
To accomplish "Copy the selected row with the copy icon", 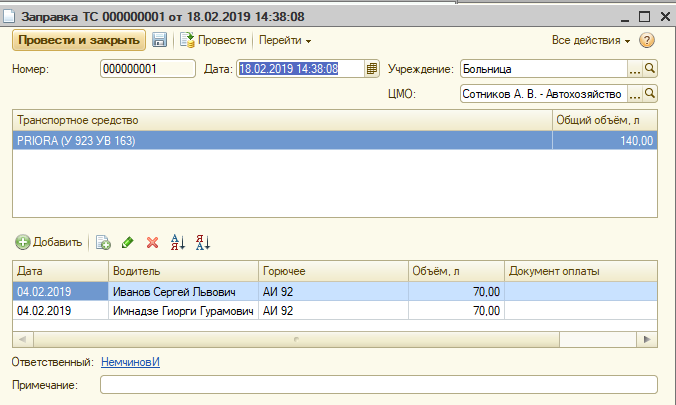I will click(102, 242).
